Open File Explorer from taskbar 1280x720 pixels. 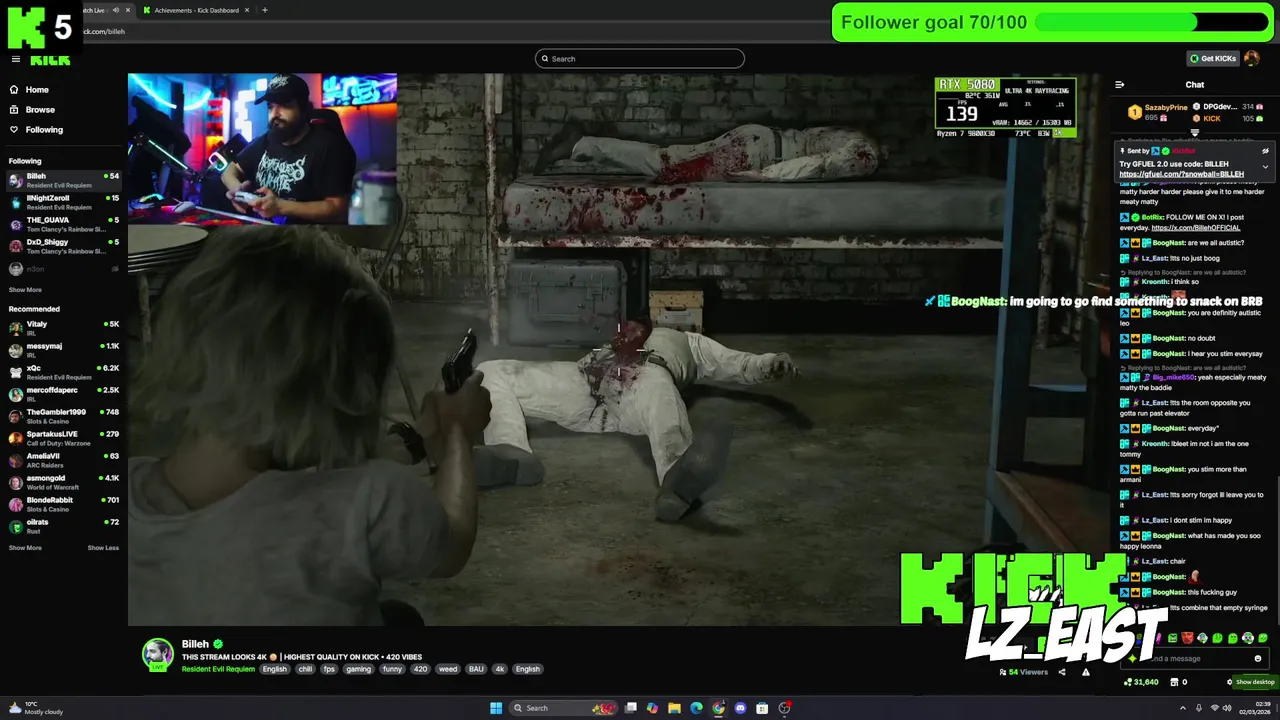(674, 708)
